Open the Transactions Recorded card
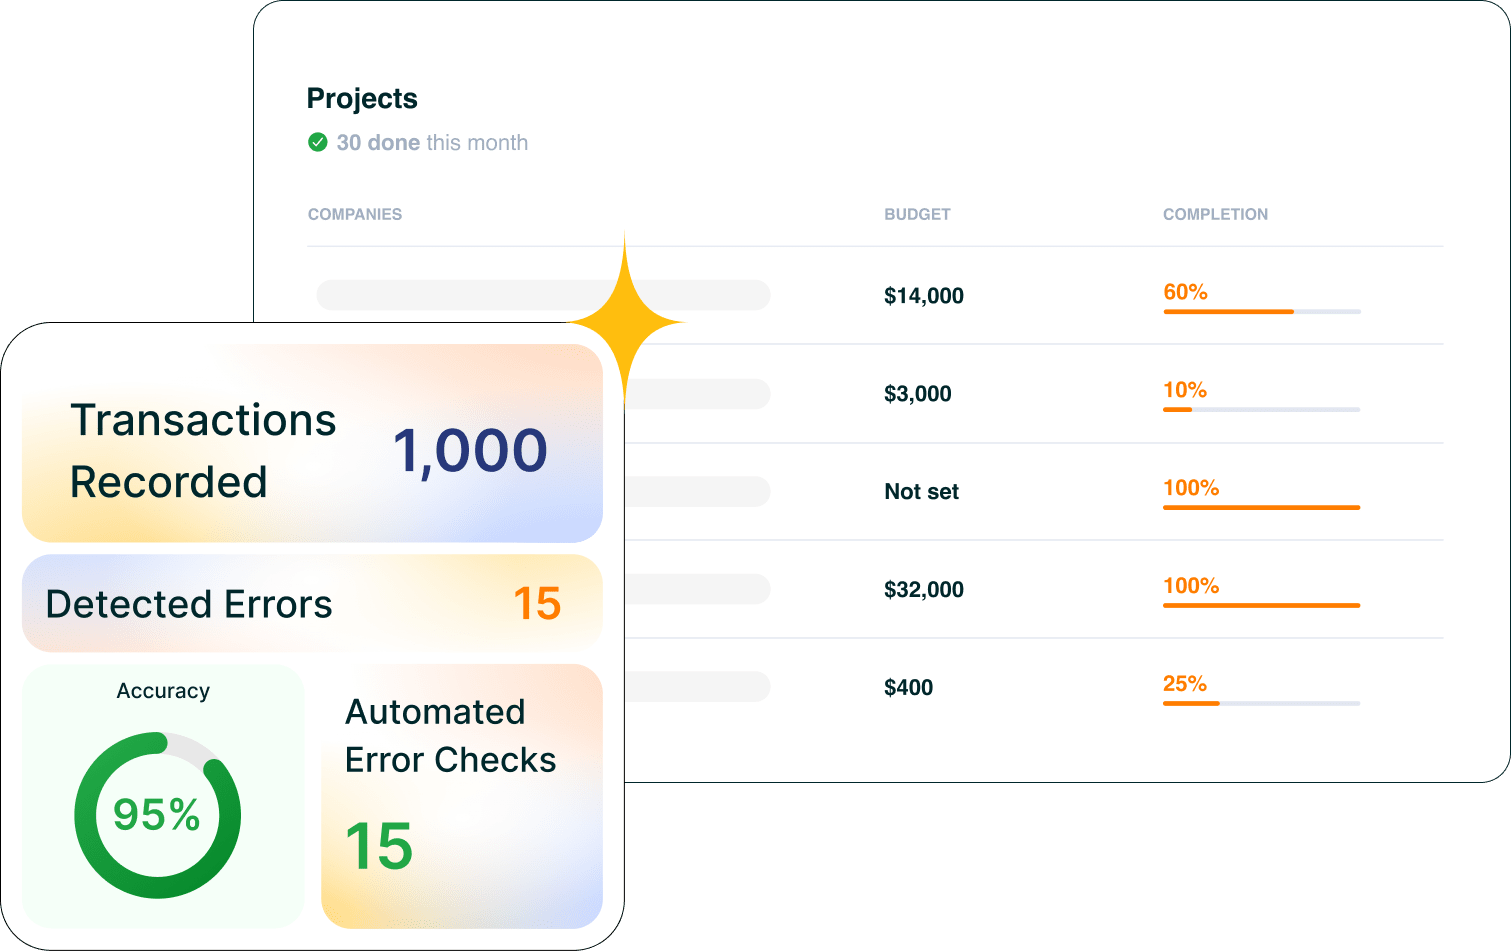This screenshot has width=1511, height=951. (x=312, y=444)
